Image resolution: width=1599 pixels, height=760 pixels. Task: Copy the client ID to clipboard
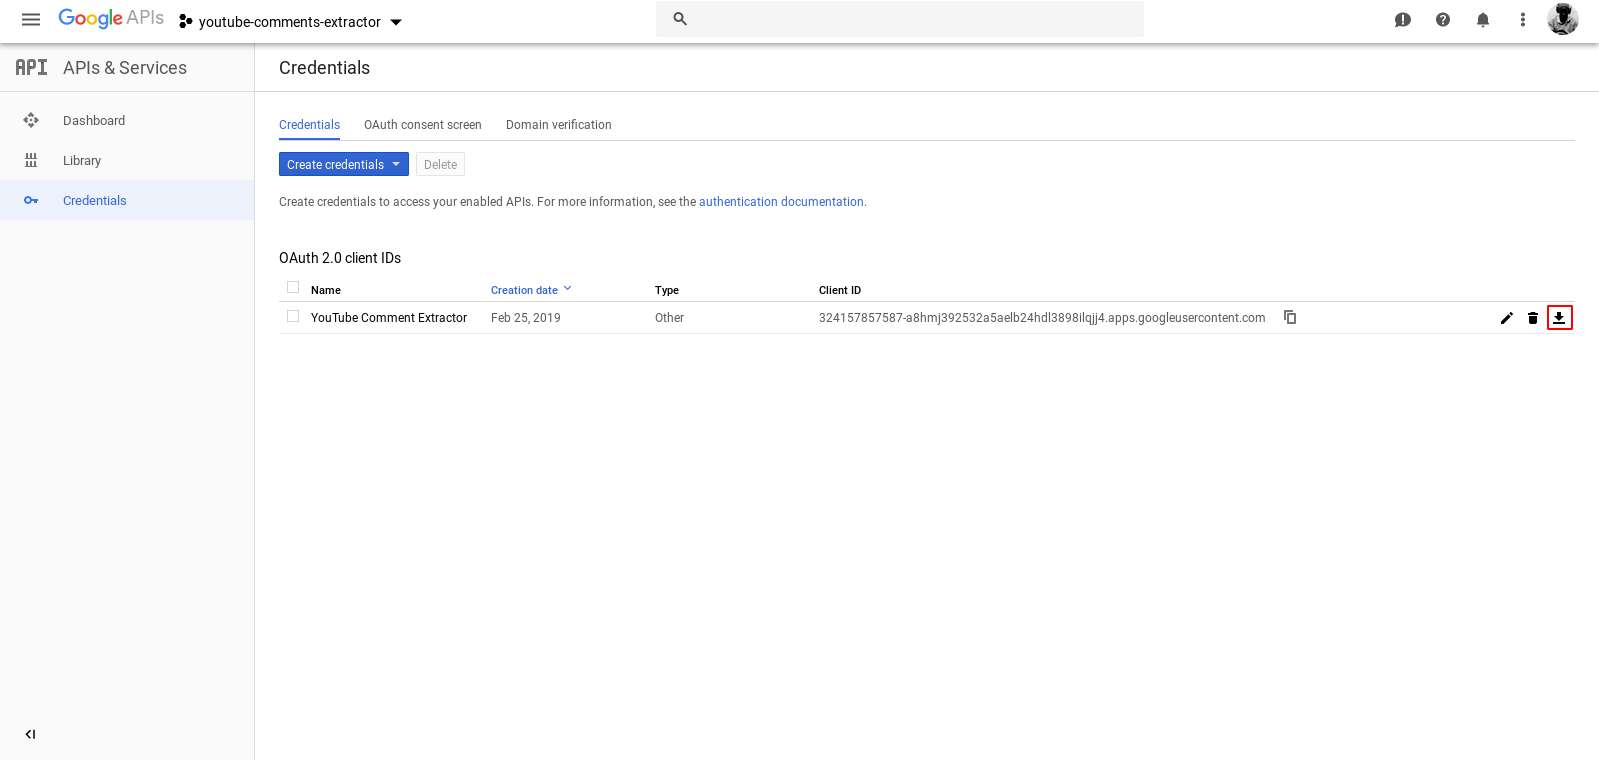coord(1290,317)
